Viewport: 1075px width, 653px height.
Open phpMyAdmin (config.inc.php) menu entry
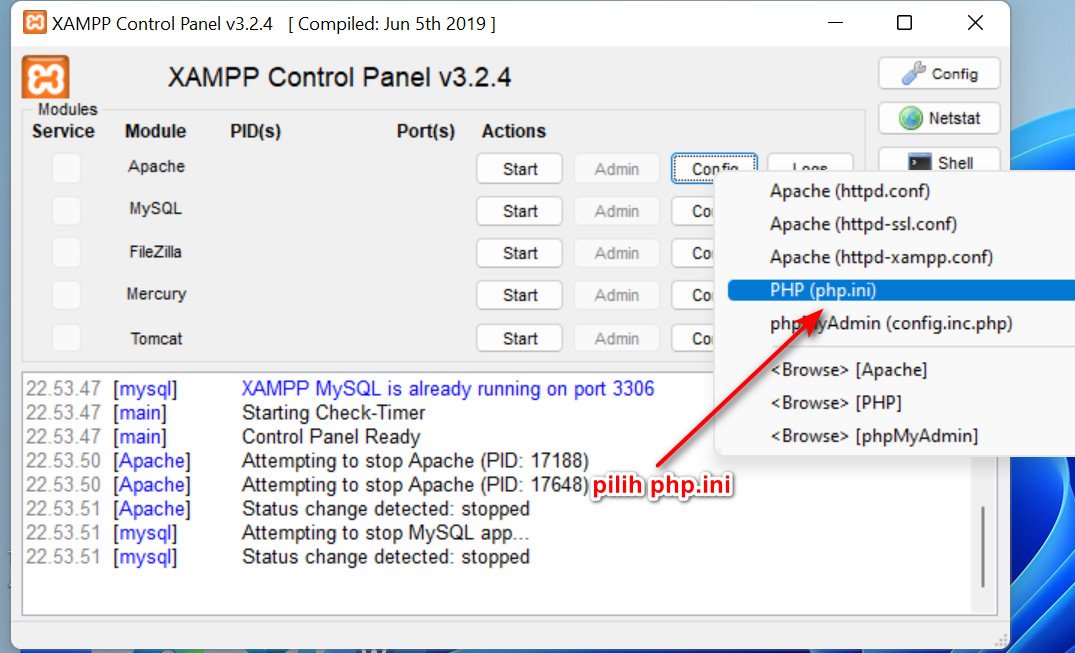coord(891,323)
